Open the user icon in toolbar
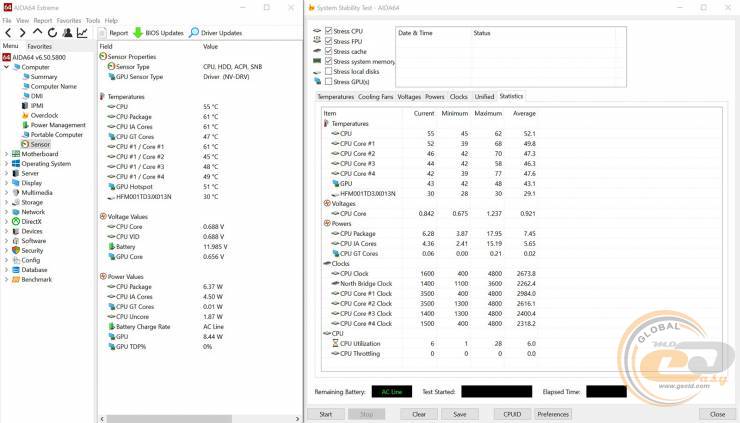The width and height of the screenshot is (740, 423). 67,33
